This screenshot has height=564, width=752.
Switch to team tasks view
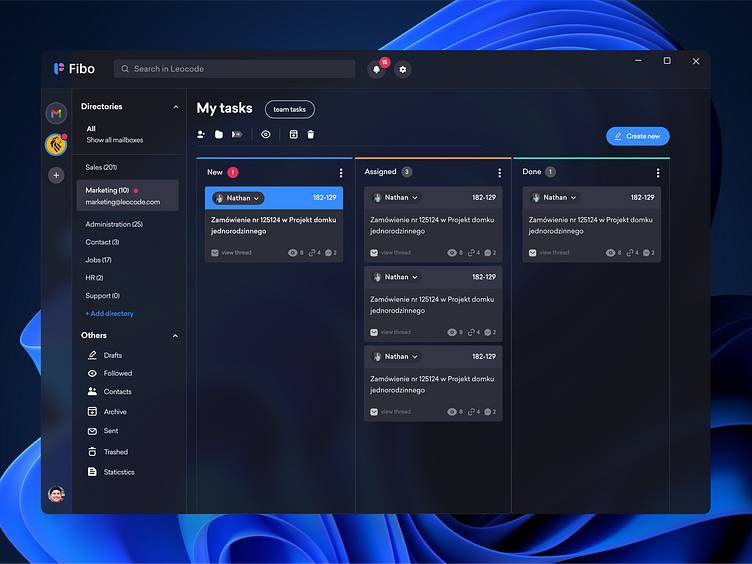tap(289, 109)
